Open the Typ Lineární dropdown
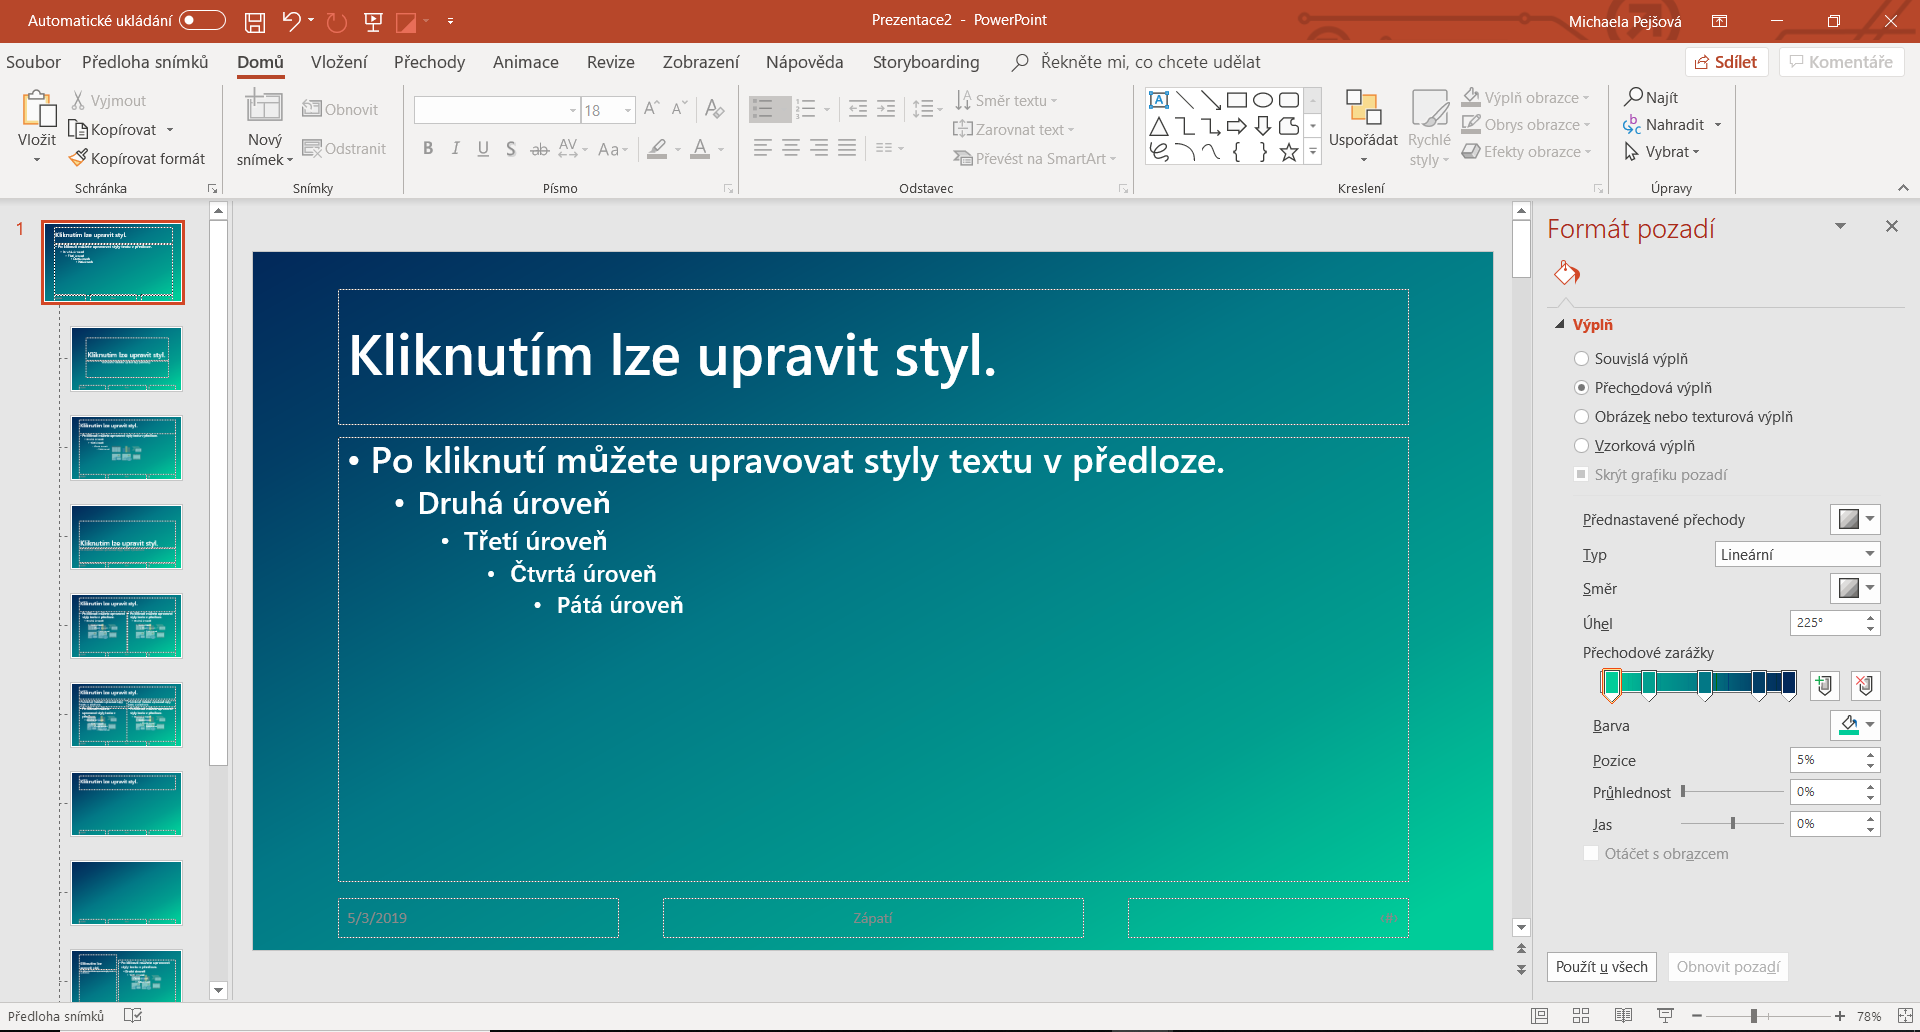 pos(1796,555)
